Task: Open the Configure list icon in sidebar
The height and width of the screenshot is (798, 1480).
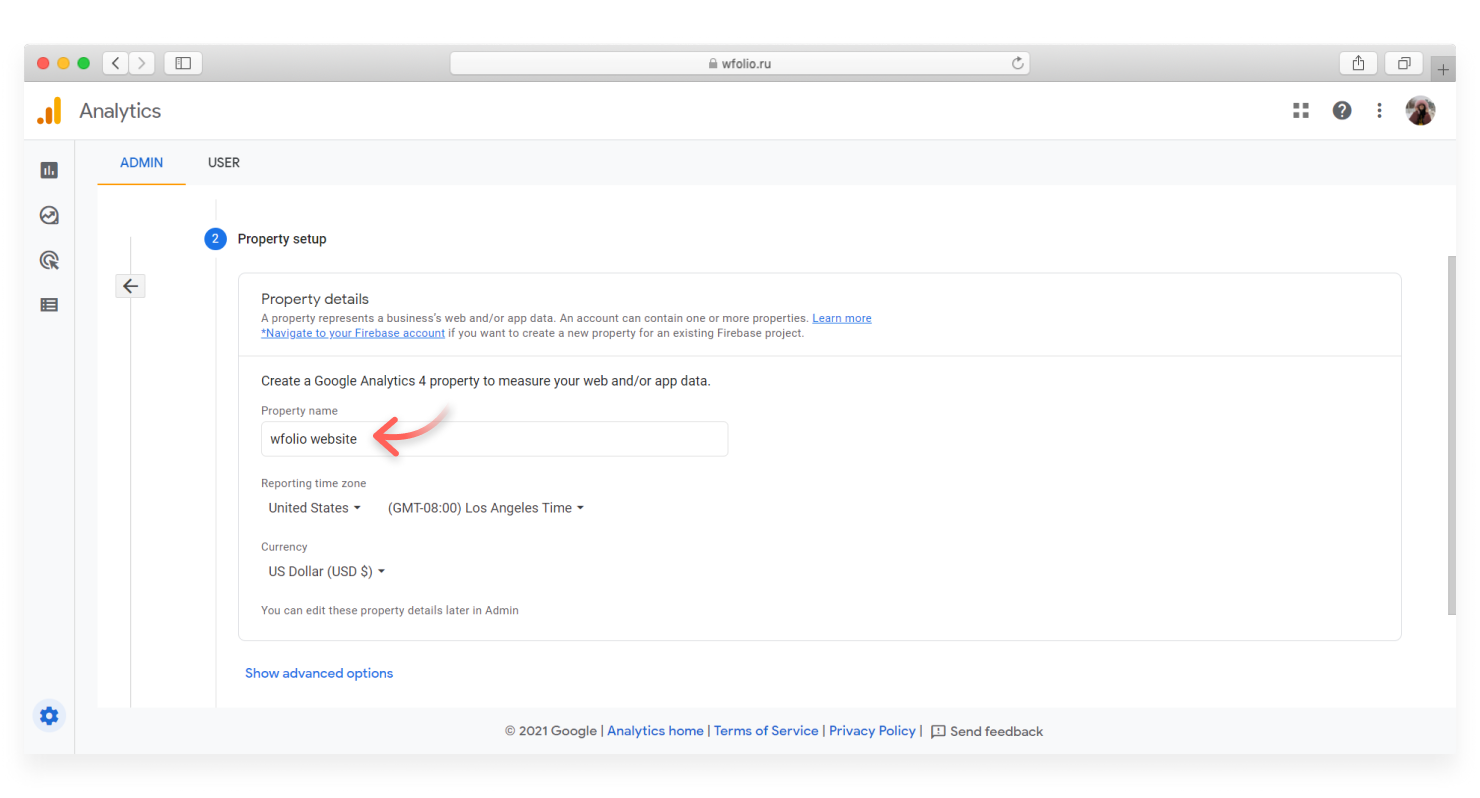Action: click(x=49, y=305)
